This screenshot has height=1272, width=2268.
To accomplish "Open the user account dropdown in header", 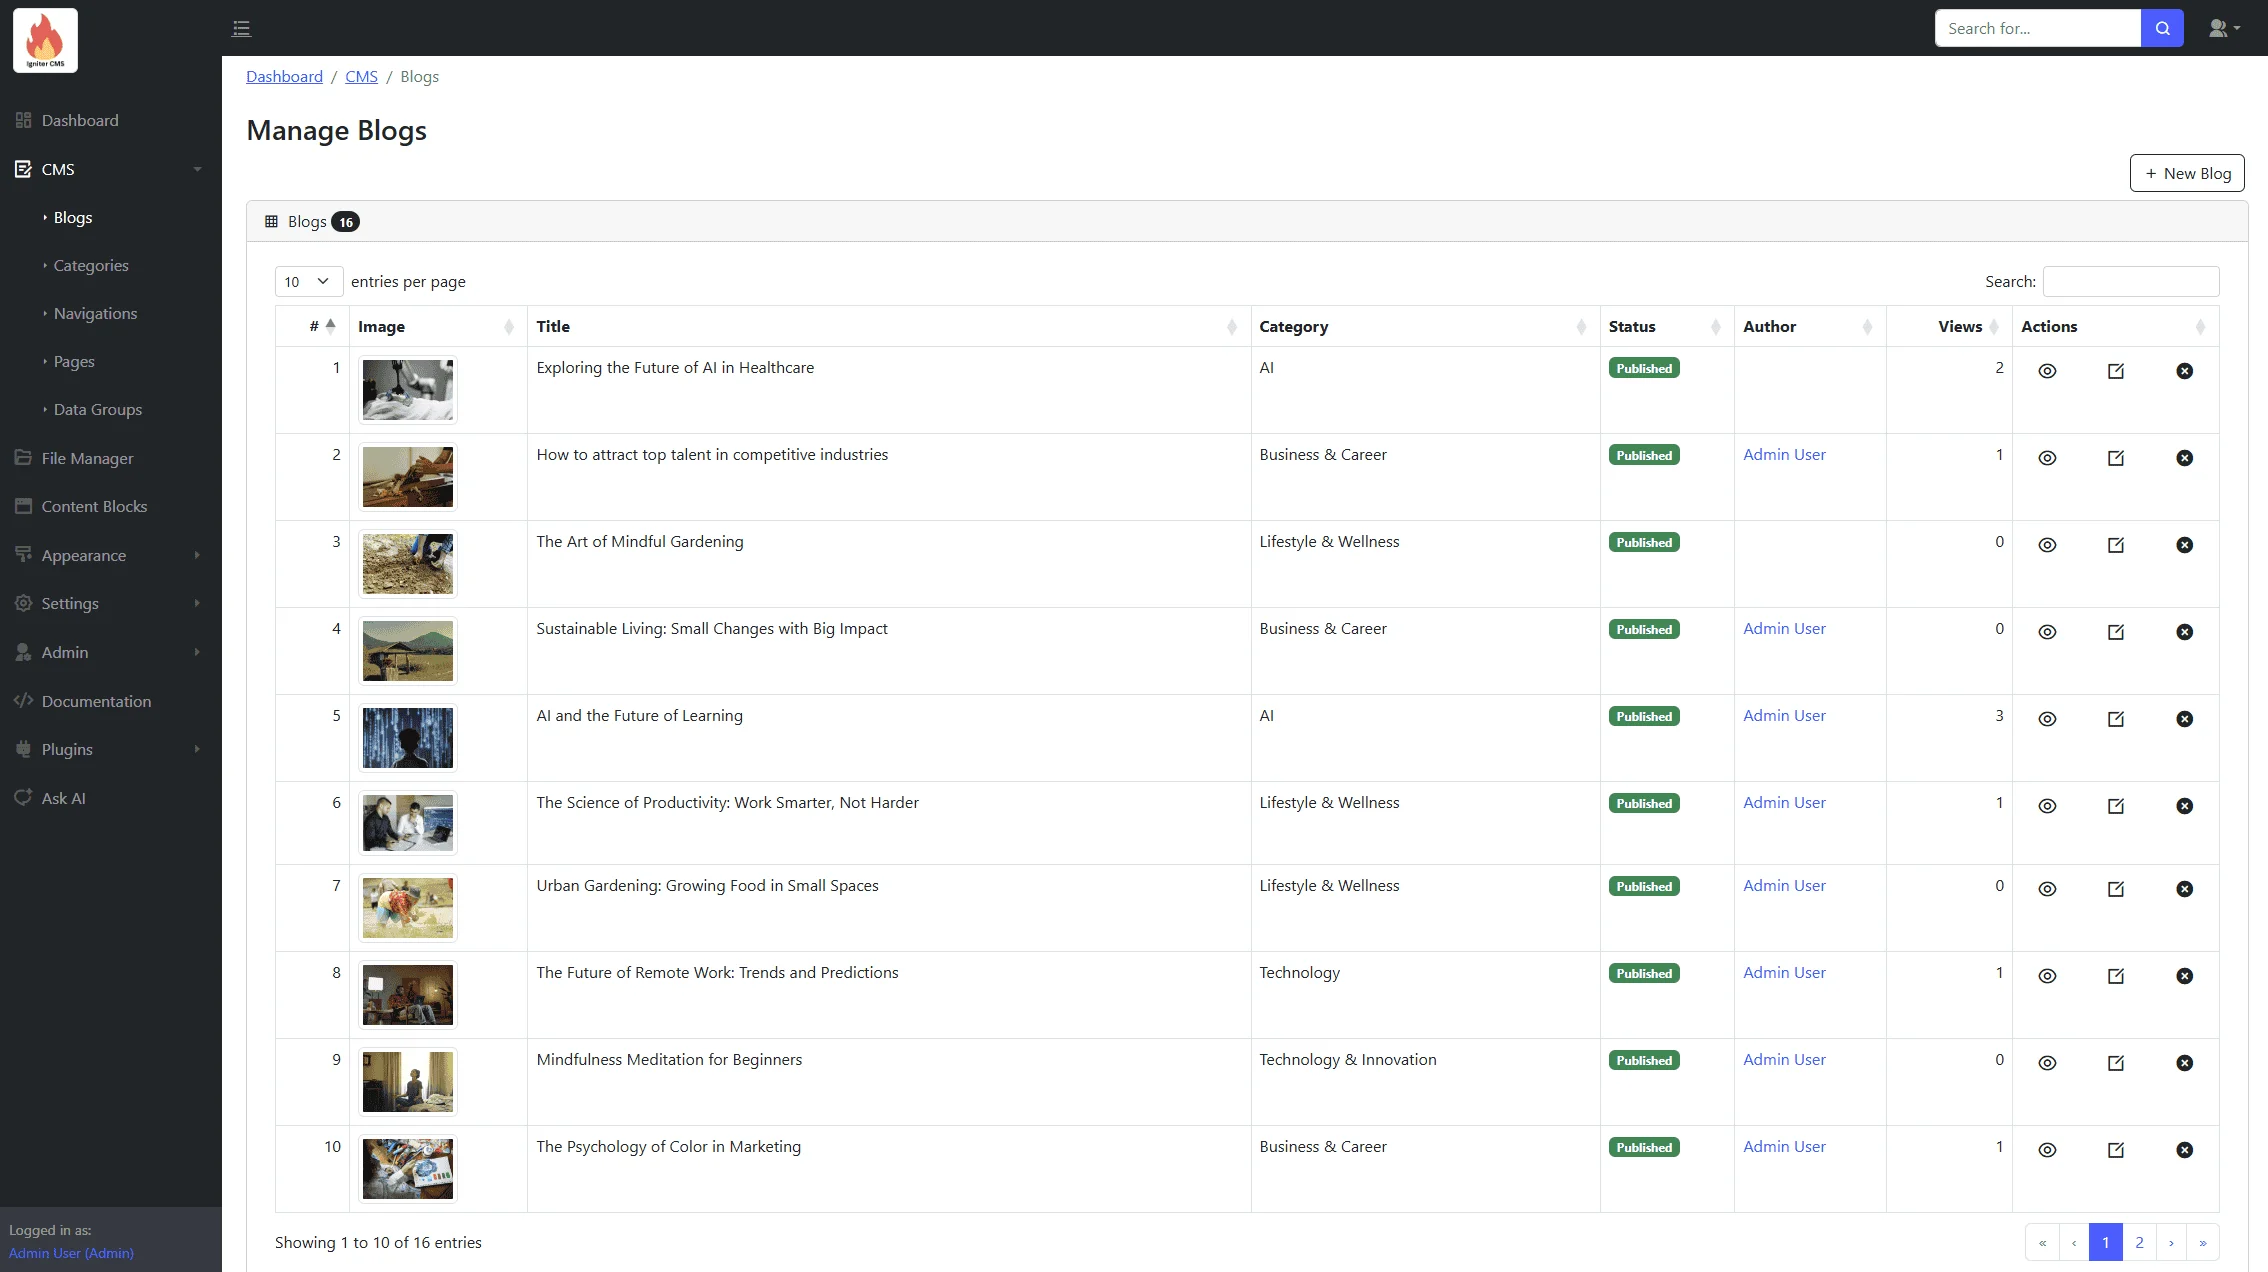I will pyautogui.click(x=2222, y=27).
